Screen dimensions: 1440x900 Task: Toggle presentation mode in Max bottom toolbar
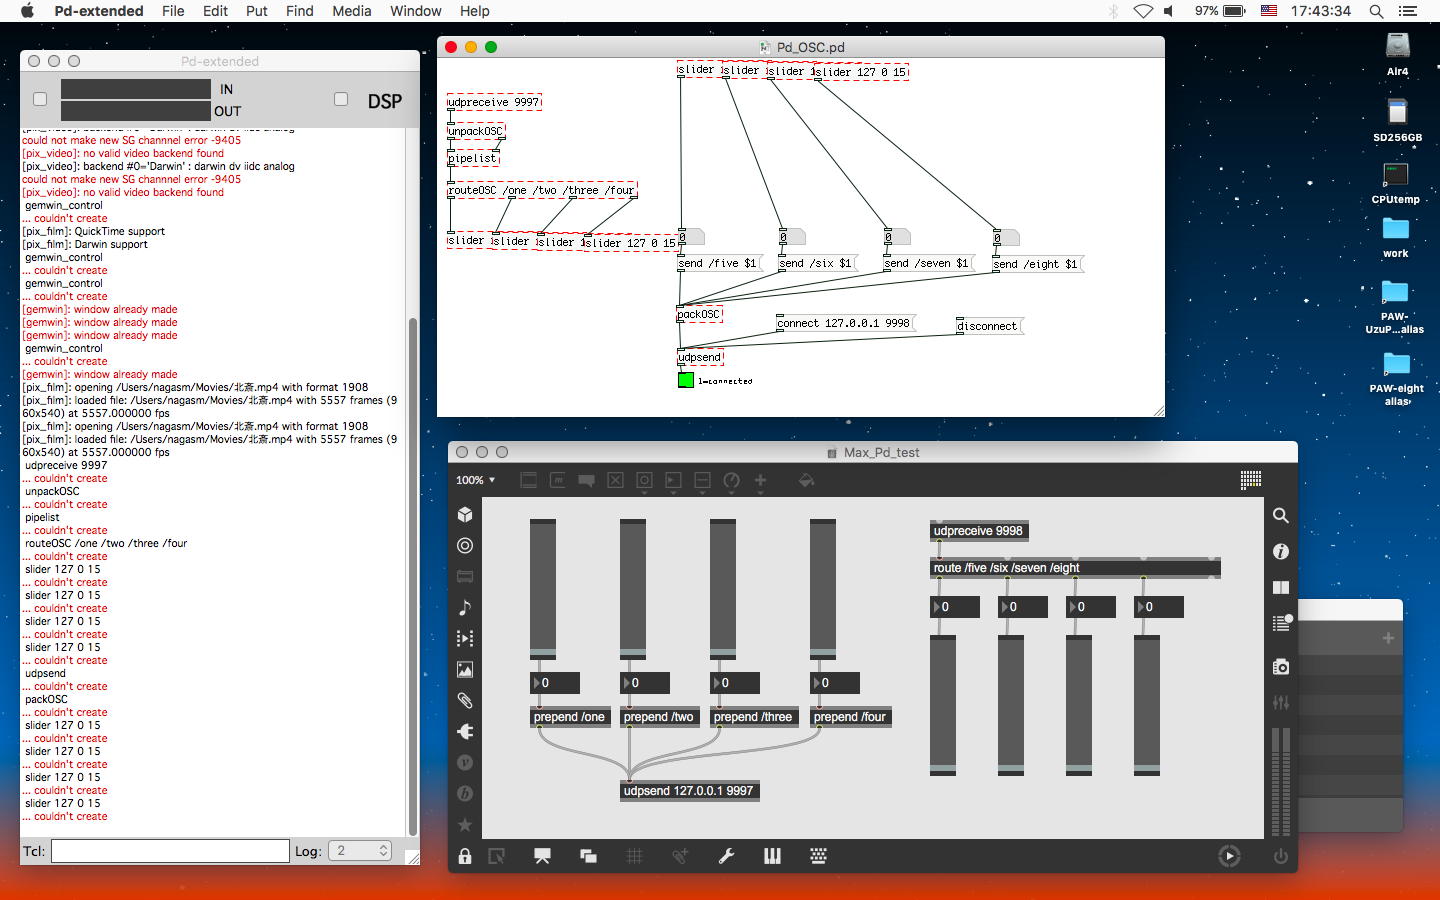(542, 856)
